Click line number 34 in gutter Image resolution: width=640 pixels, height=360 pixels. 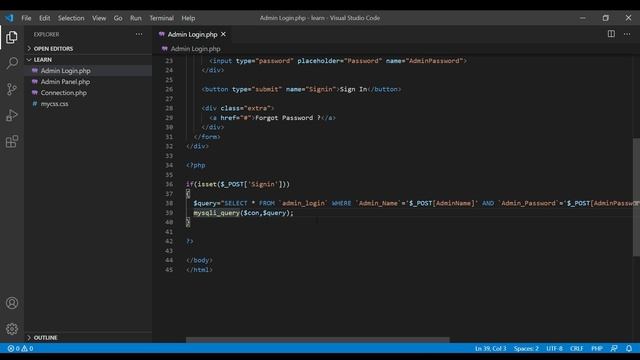[169, 165]
